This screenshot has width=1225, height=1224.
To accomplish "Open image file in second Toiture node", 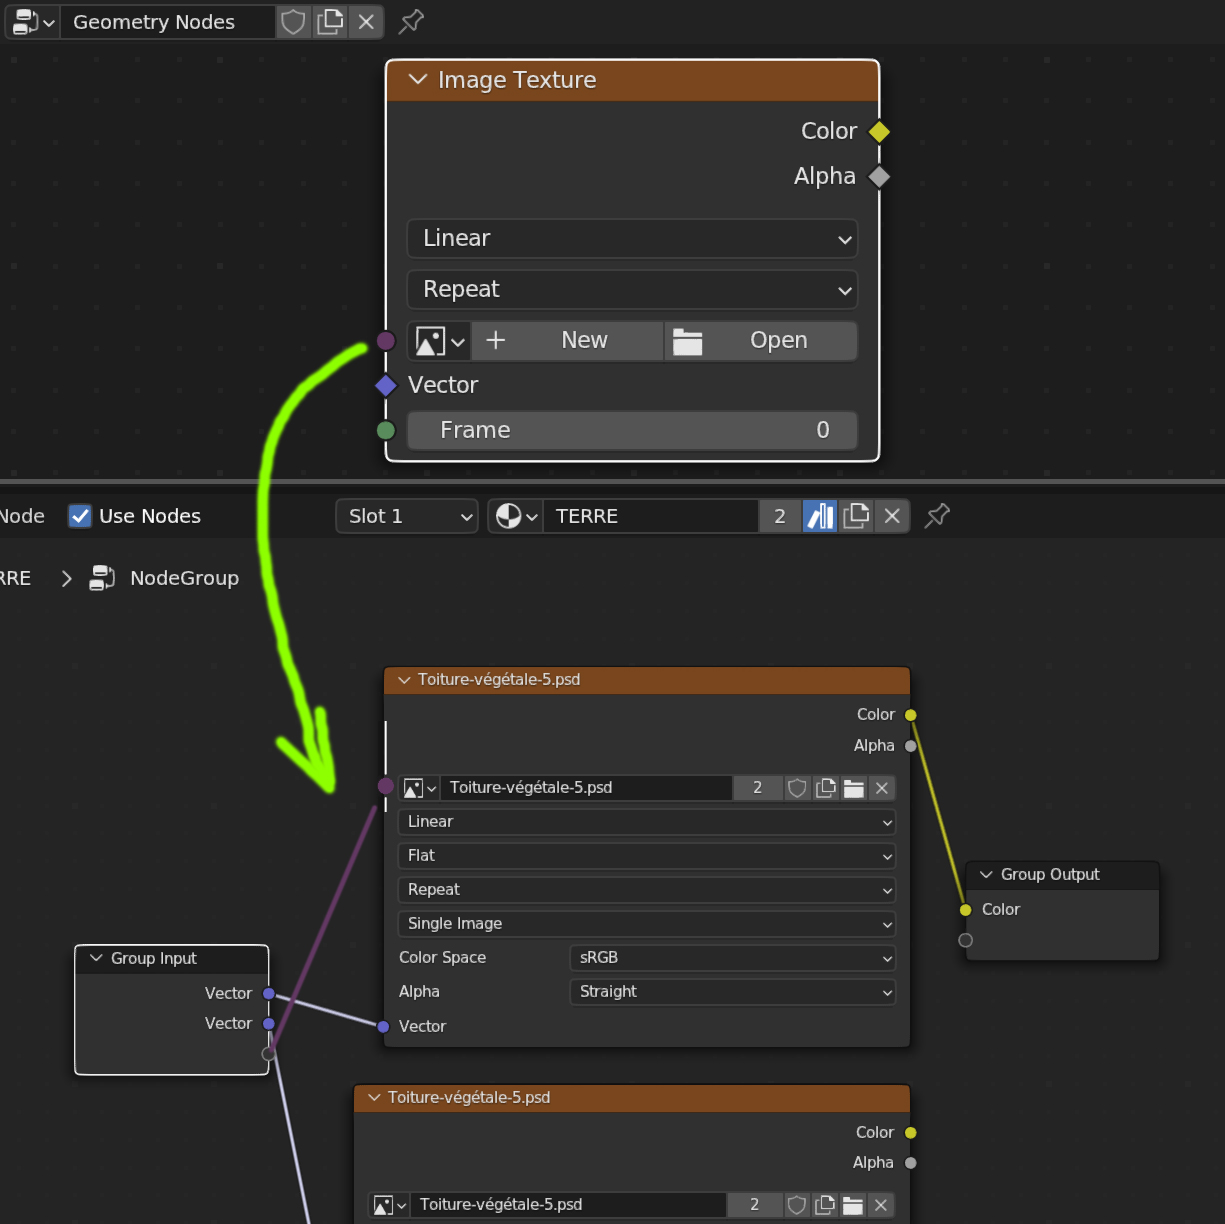I will coord(853,1205).
